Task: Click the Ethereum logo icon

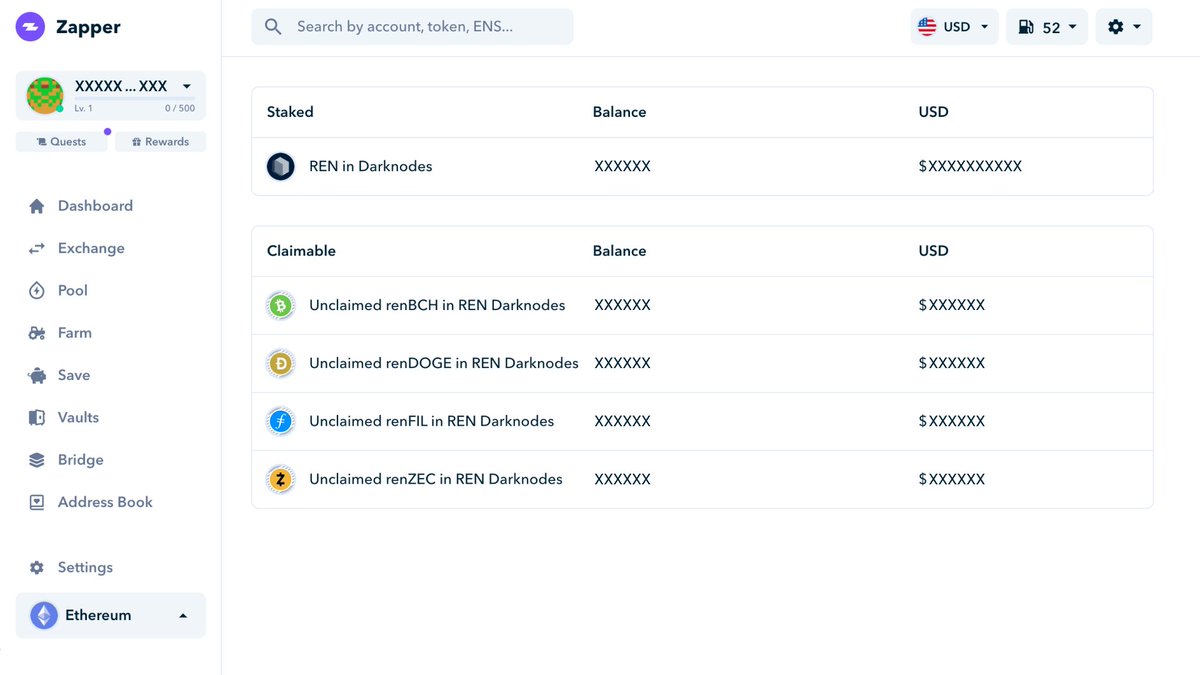Action: 44,615
